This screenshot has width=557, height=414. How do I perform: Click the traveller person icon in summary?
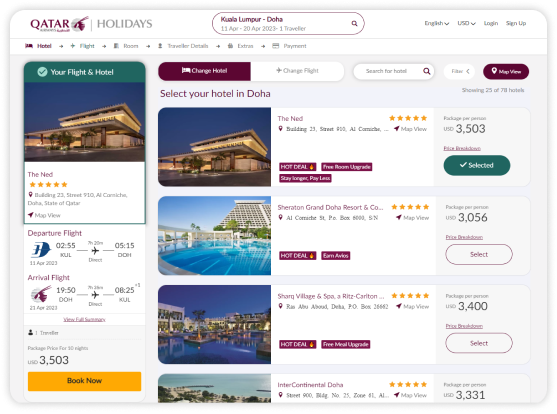pyautogui.click(x=31, y=333)
